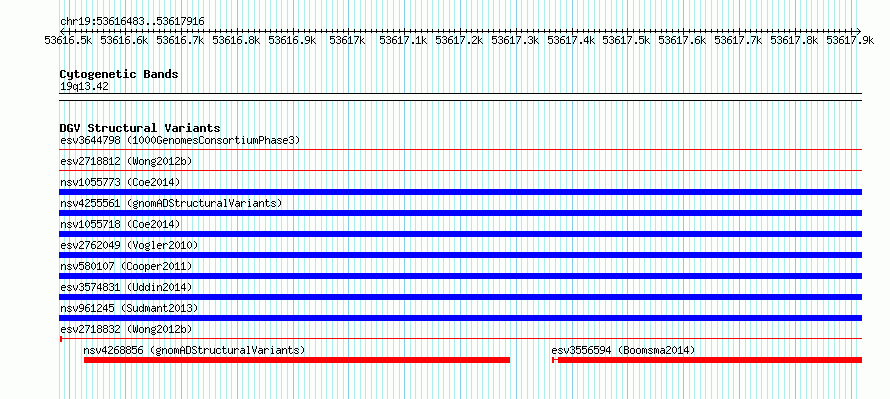Click the 53617.8k ruler tick label
The image size is (890, 399).
pos(794,40)
